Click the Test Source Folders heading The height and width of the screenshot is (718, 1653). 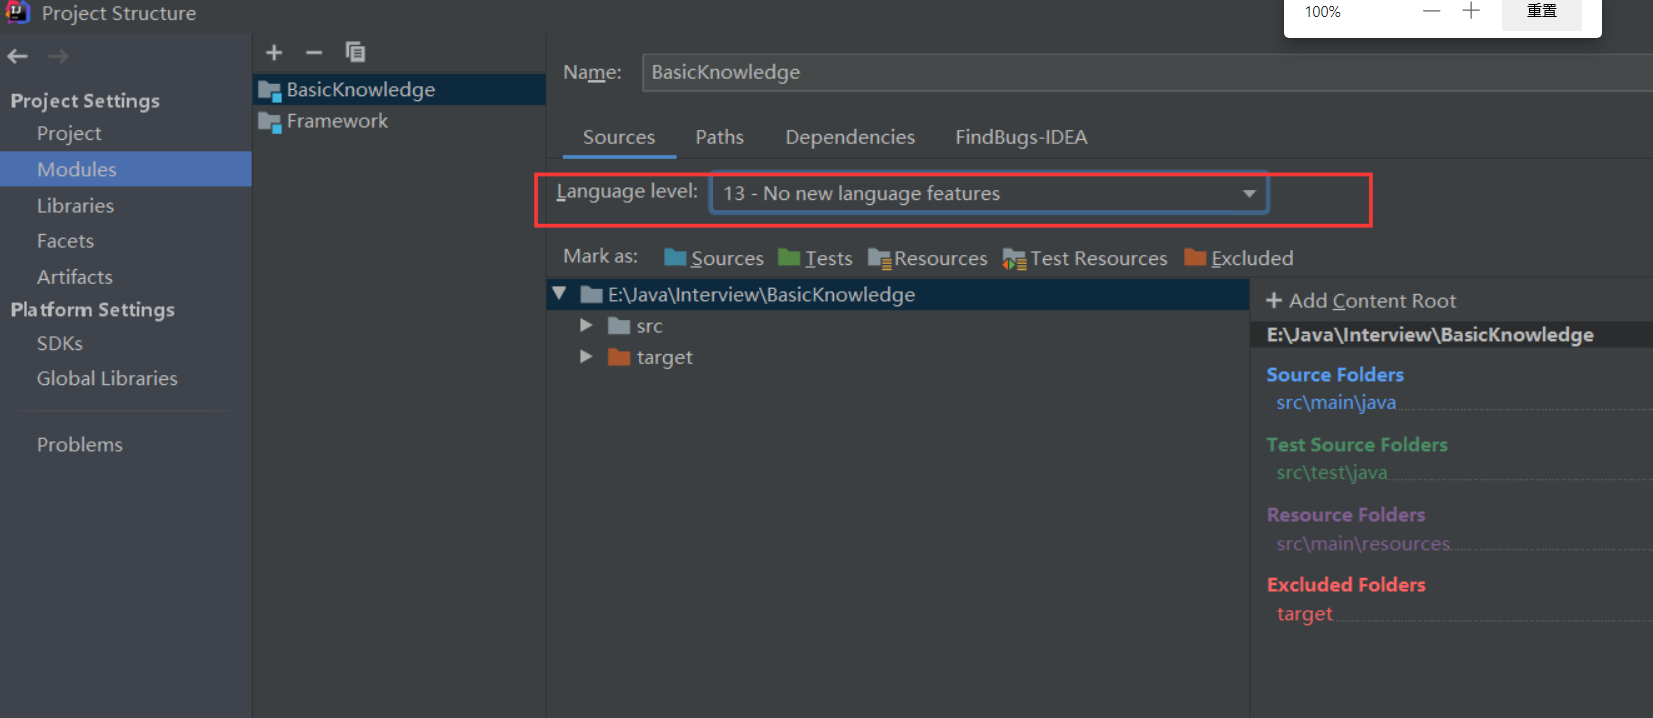[1357, 444]
